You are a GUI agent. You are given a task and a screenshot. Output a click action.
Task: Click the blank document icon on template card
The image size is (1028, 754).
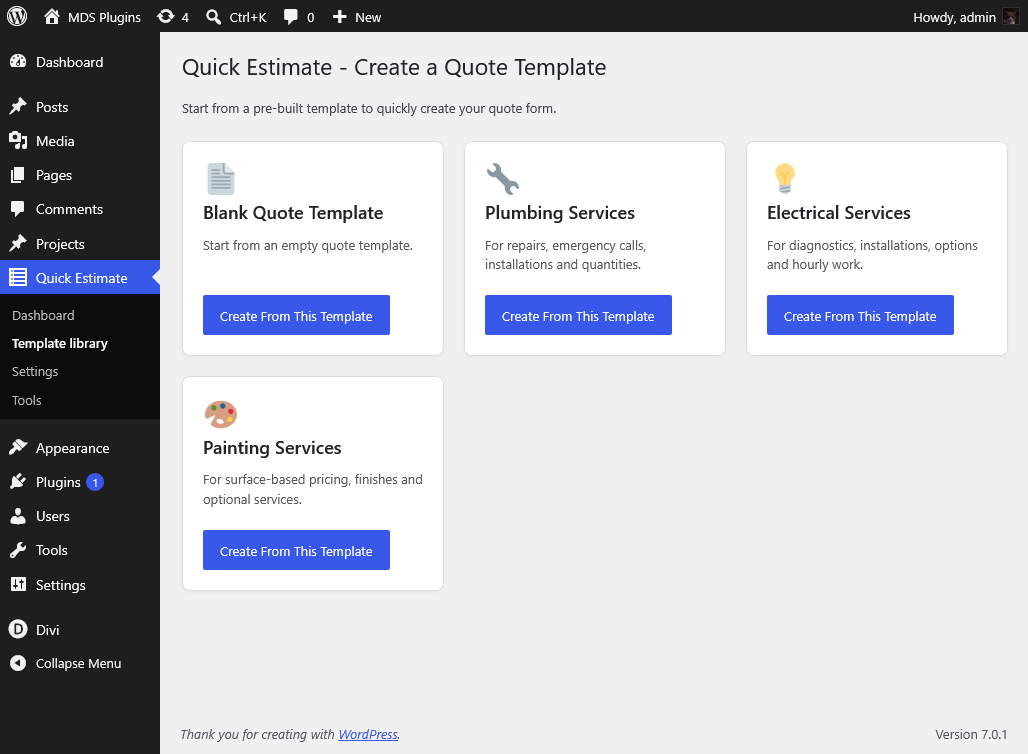coord(221,179)
